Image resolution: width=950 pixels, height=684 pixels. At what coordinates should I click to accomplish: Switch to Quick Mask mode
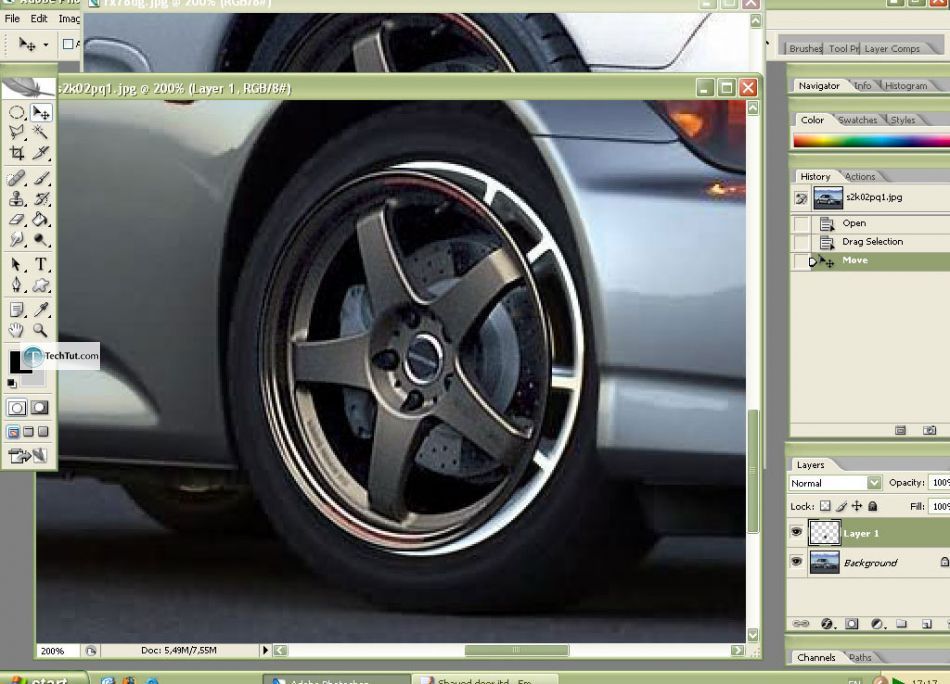(40, 408)
